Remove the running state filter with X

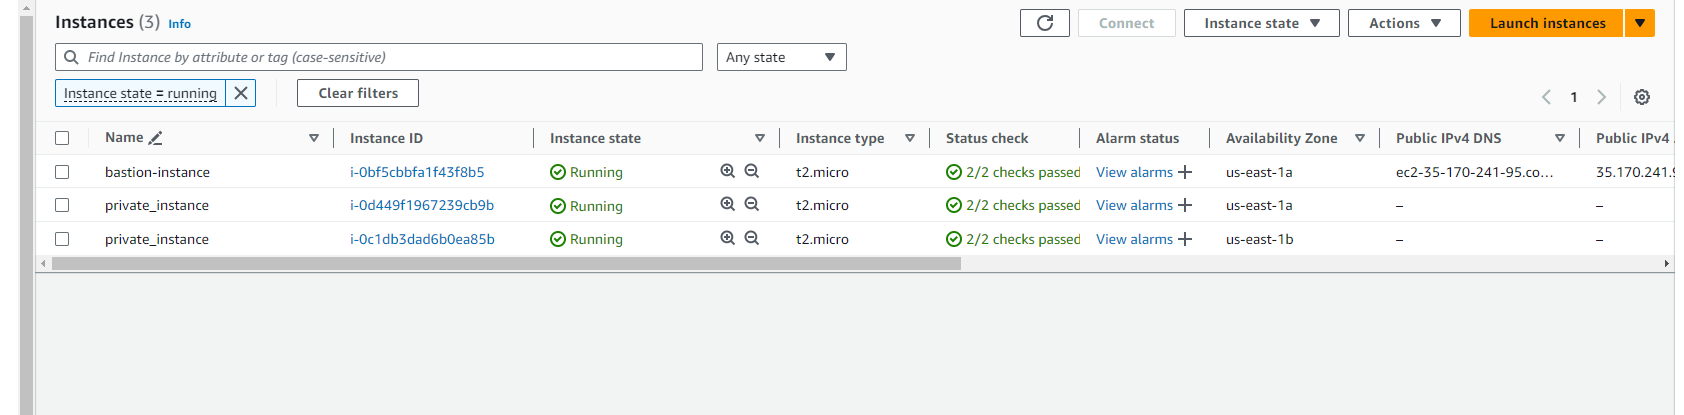(241, 93)
